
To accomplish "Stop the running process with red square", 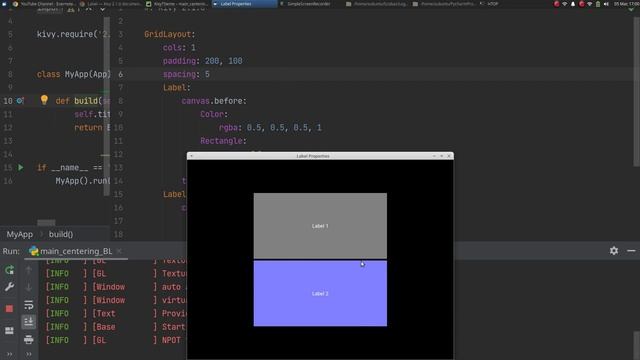I will tap(9, 309).
